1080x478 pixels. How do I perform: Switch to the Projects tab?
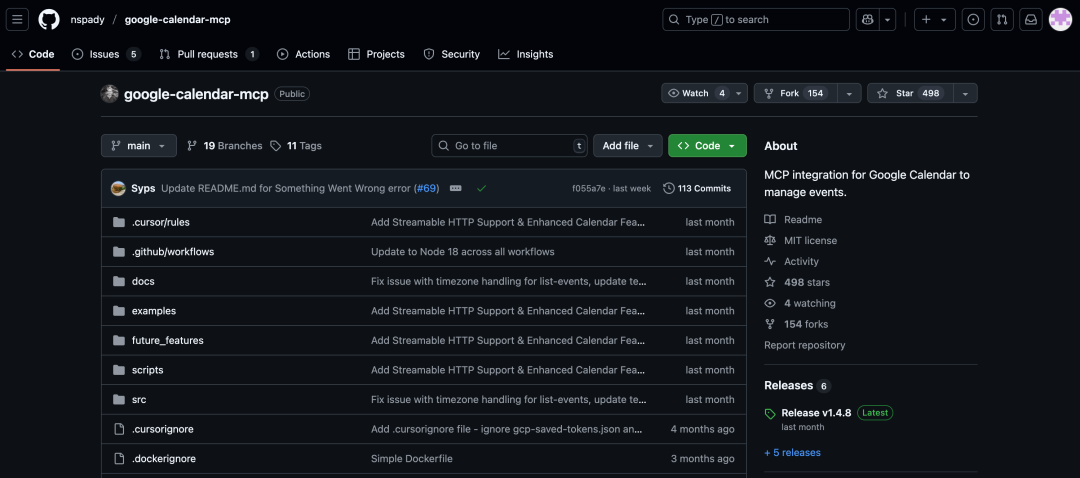376,54
